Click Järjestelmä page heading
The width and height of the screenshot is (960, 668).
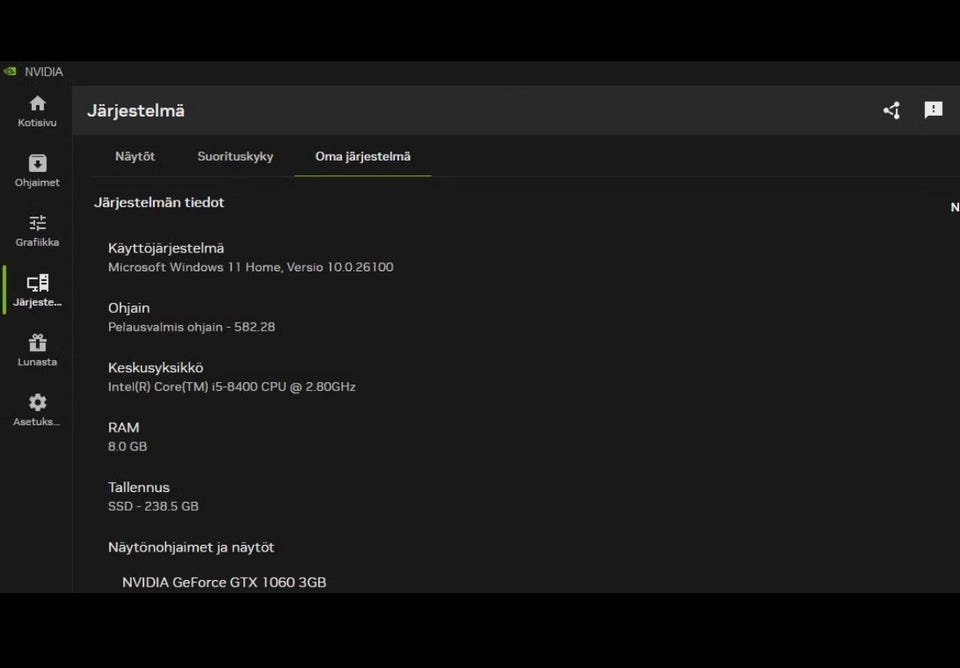pos(136,111)
